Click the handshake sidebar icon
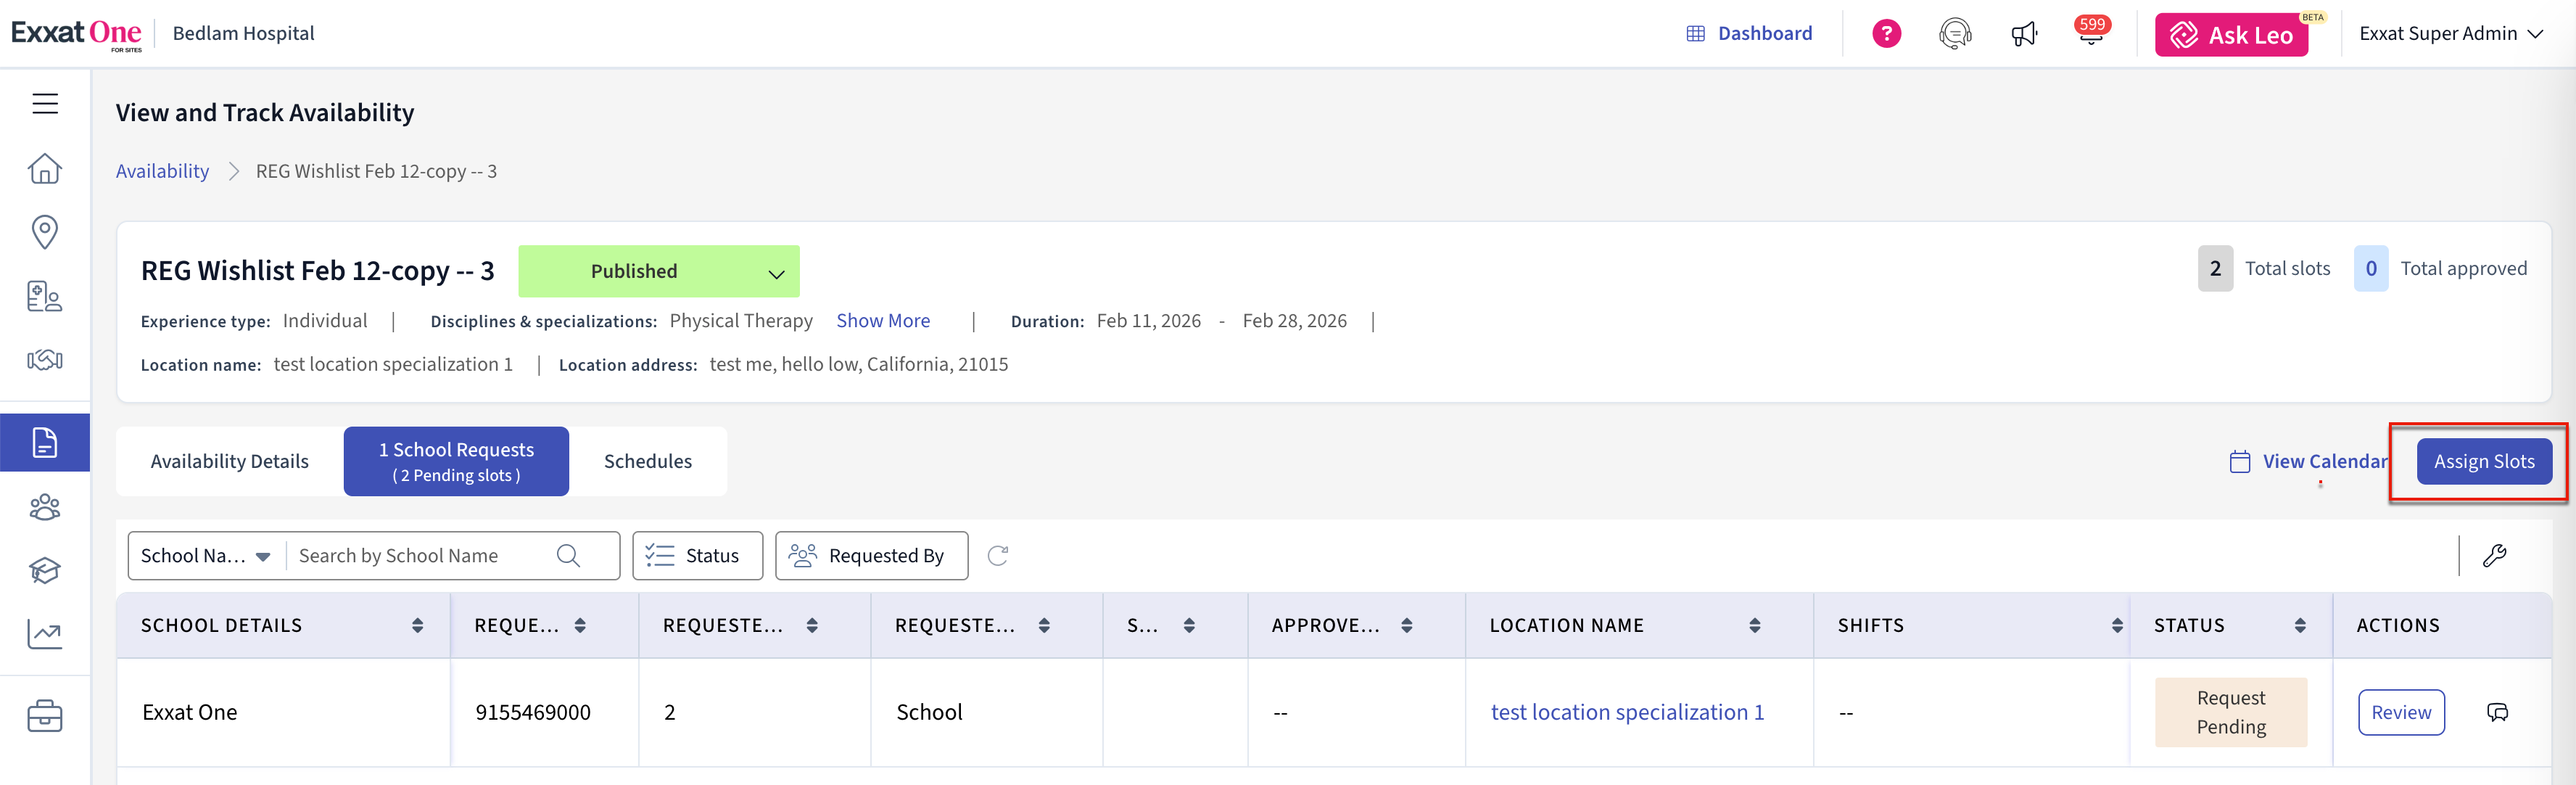The width and height of the screenshot is (2576, 785). tap(45, 360)
